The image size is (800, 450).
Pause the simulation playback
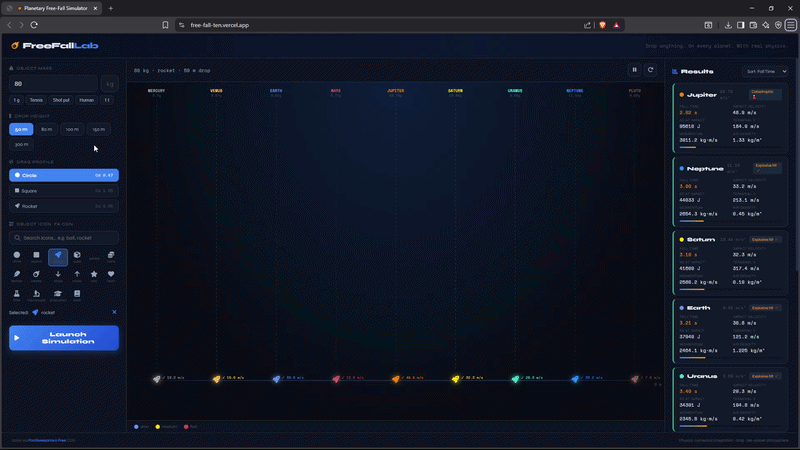click(x=634, y=70)
